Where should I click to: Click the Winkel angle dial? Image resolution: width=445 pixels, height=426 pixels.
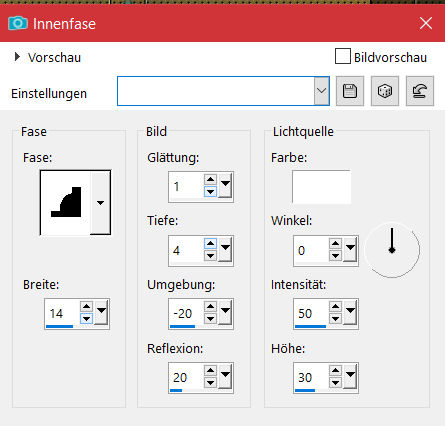(392, 249)
